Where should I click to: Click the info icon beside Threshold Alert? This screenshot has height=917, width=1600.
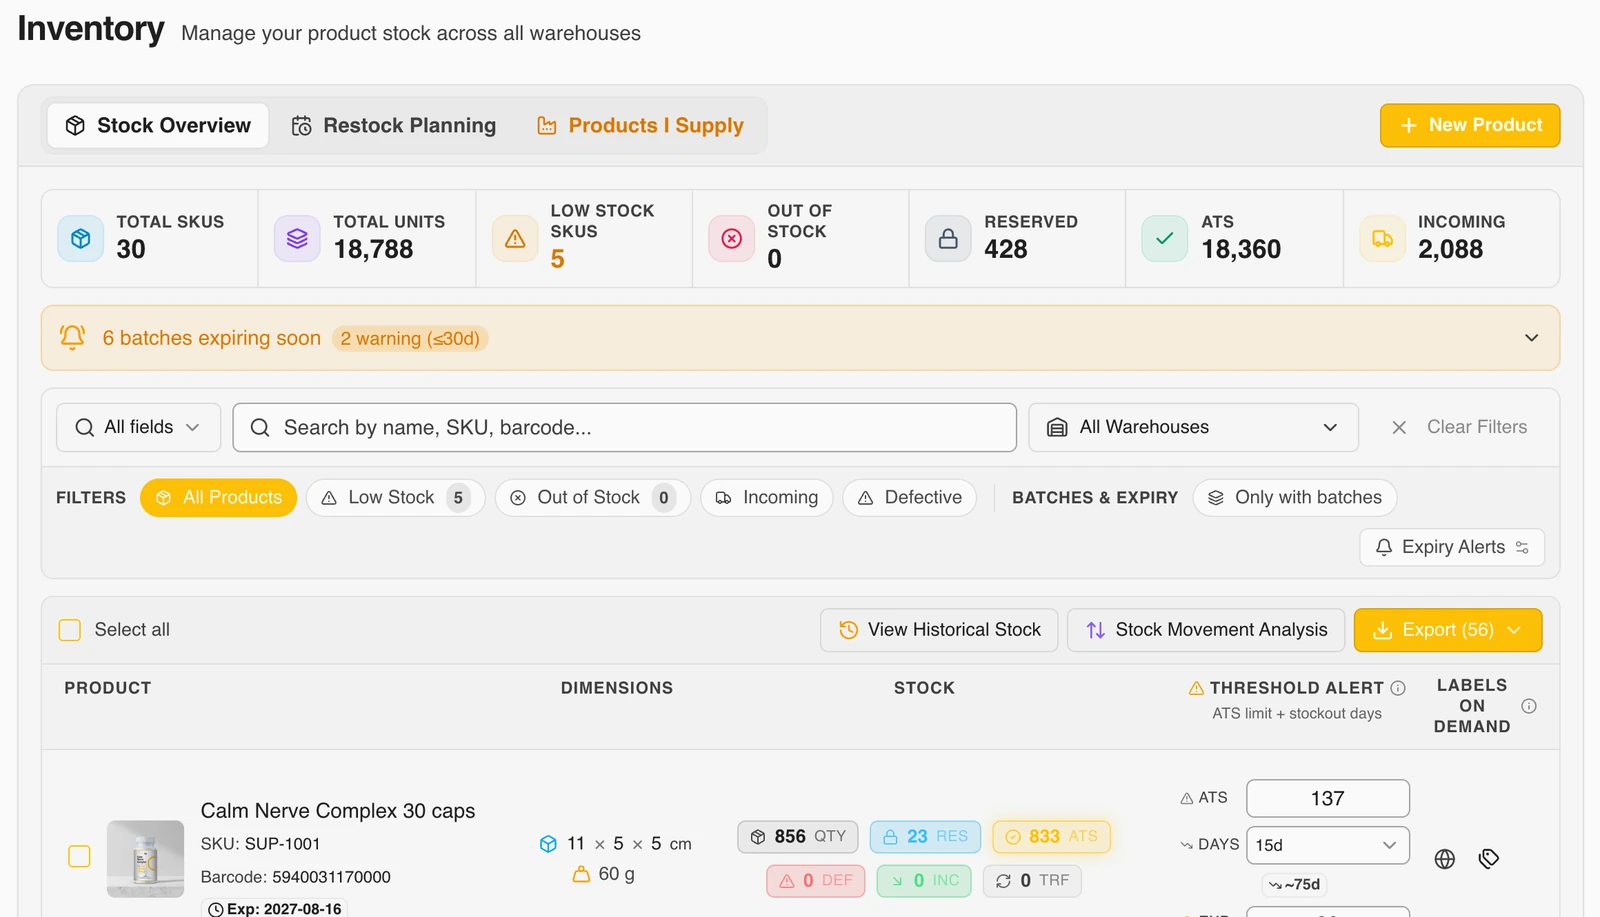(1398, 688)
